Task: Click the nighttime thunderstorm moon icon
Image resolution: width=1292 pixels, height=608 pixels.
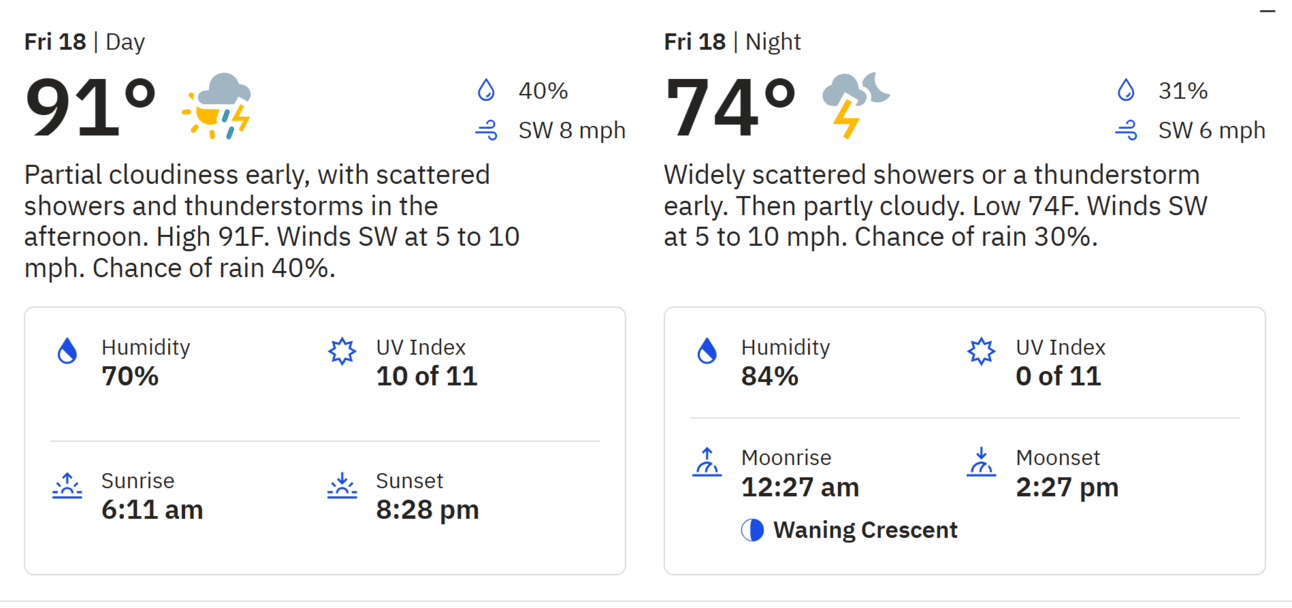Action: 855,106
